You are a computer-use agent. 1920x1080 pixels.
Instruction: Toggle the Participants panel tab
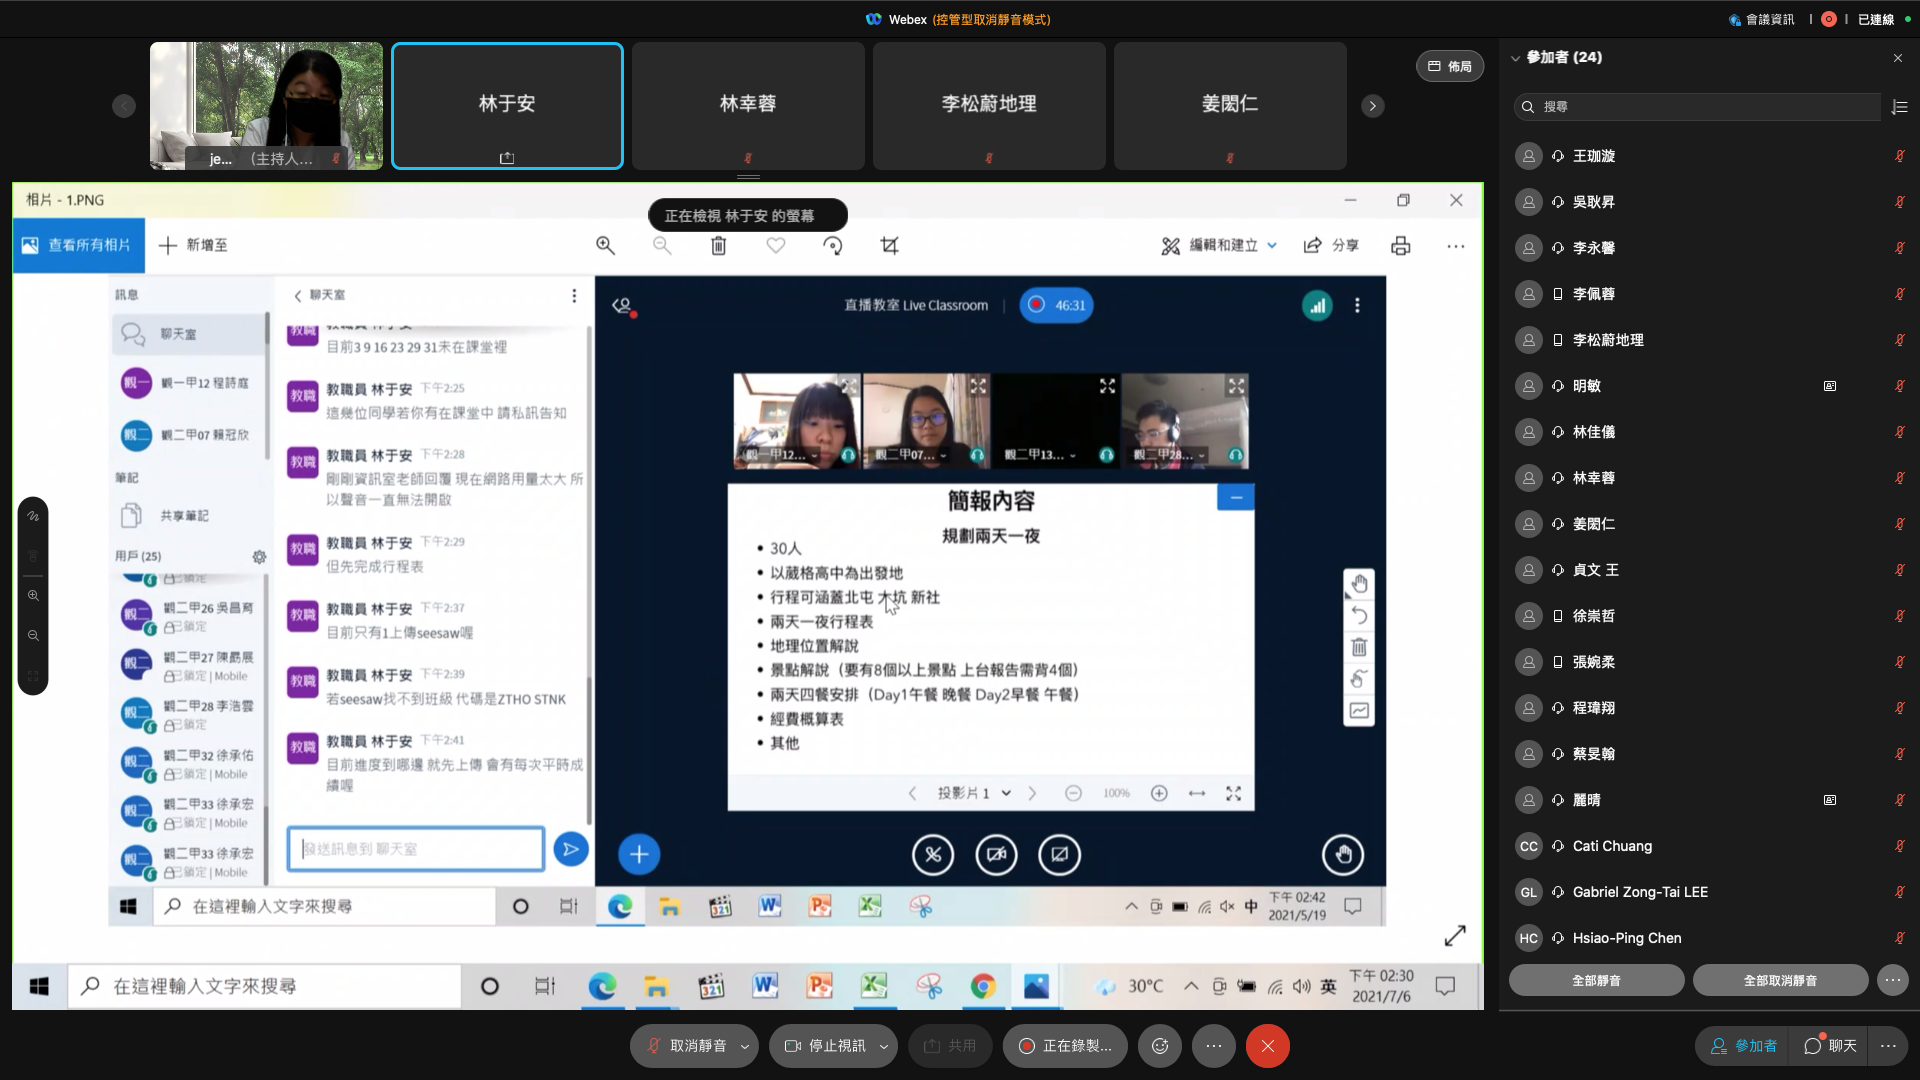click(x=1743, y=1046)
